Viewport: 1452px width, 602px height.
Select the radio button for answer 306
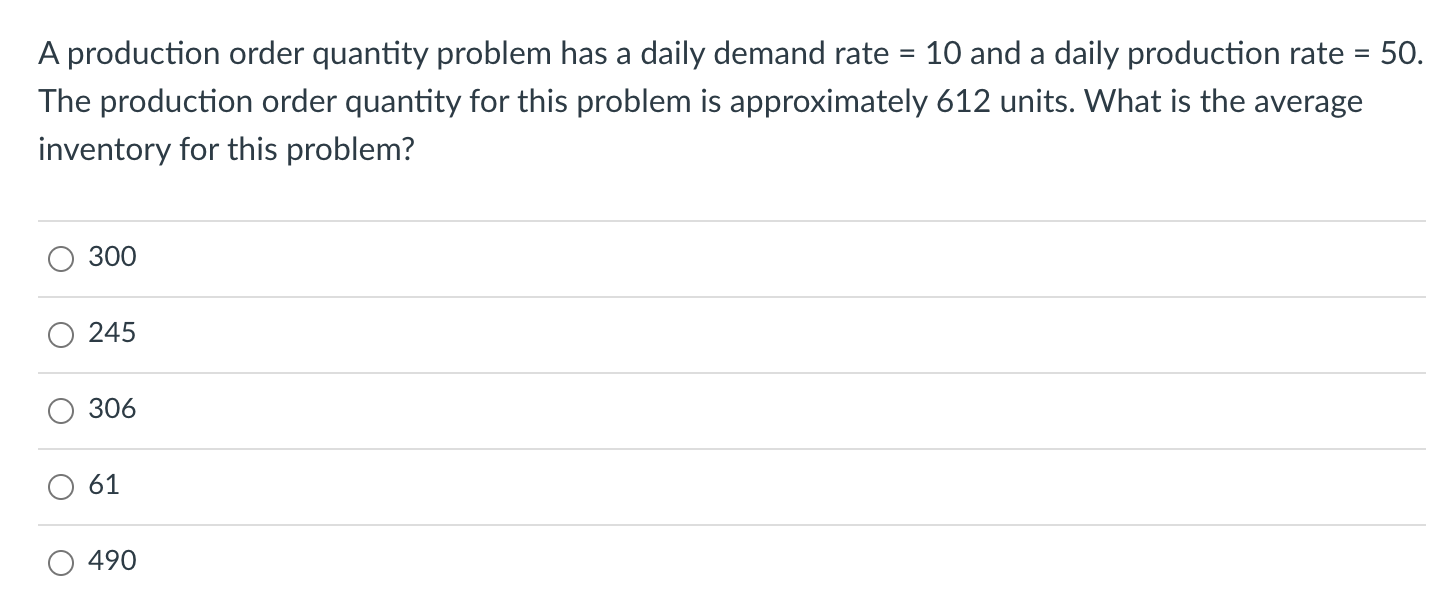click(60, 410)
